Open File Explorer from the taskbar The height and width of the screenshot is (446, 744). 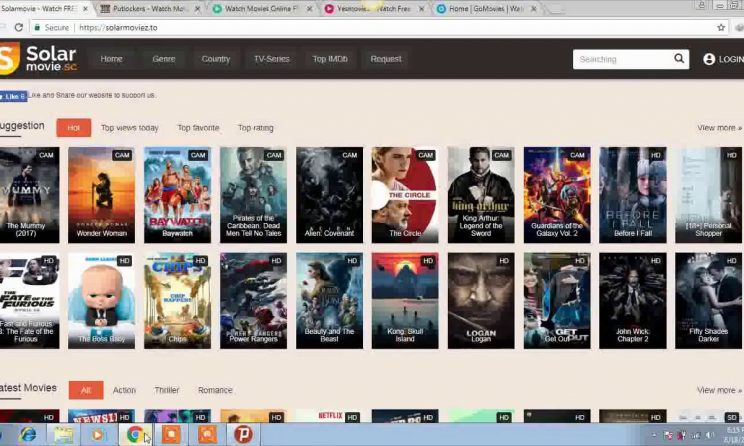coord(63,434)
